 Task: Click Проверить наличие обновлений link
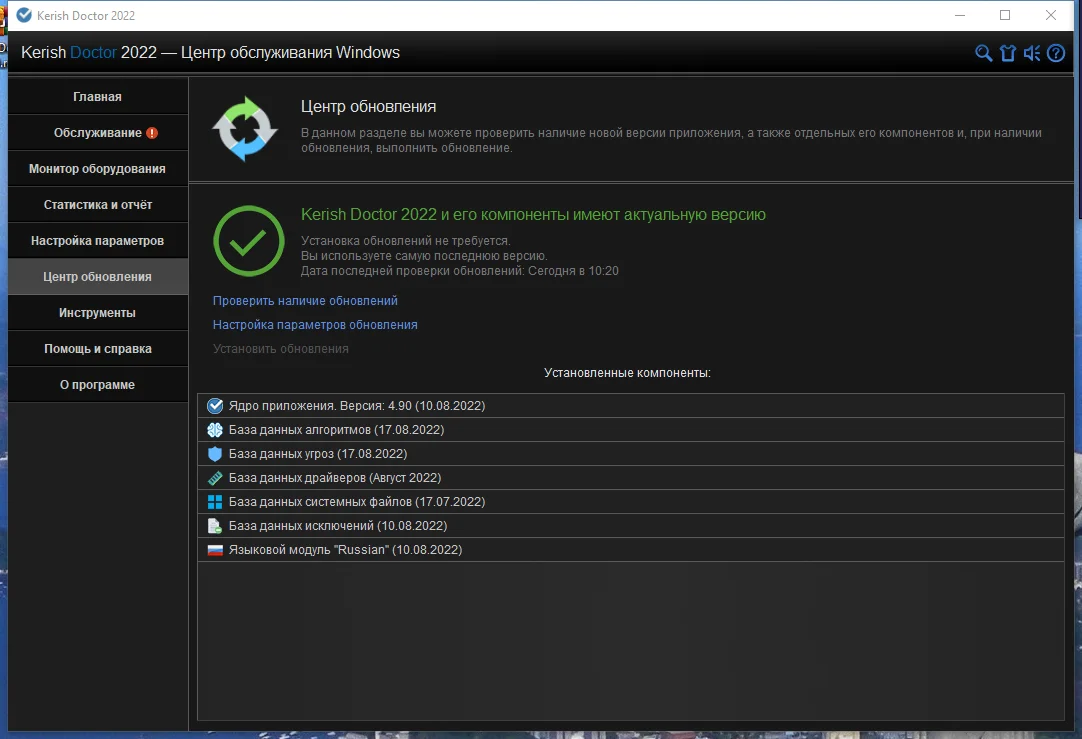[305, 301]
